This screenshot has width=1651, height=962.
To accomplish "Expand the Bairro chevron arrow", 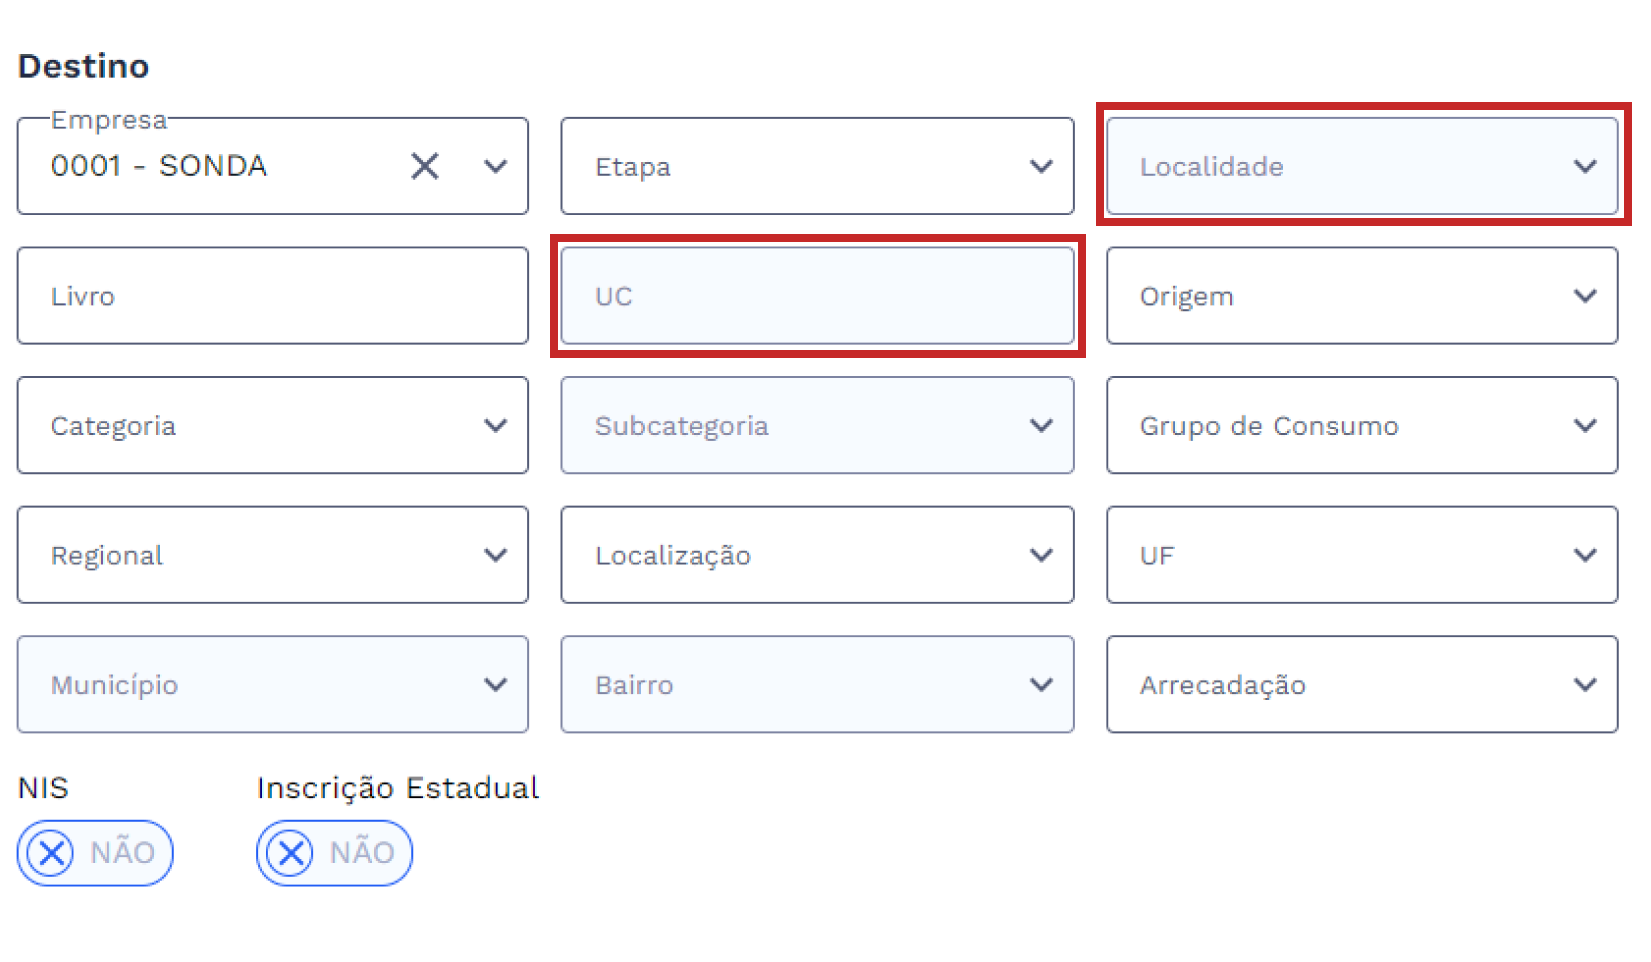I will (1041, 685).
